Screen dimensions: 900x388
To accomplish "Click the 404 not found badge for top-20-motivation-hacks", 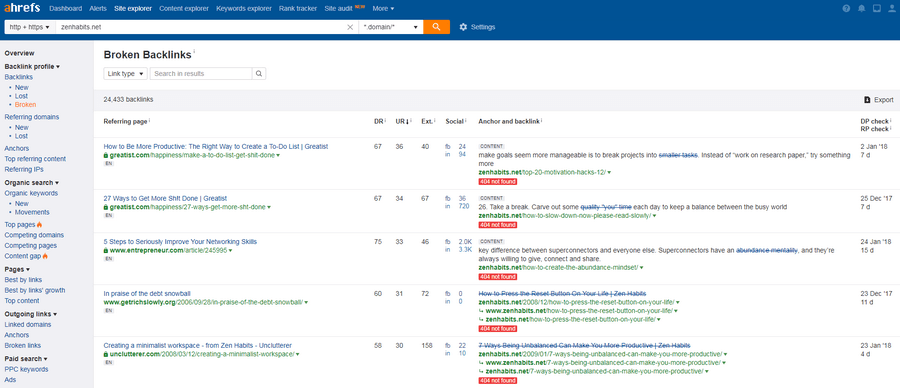I will coord(498,181).
